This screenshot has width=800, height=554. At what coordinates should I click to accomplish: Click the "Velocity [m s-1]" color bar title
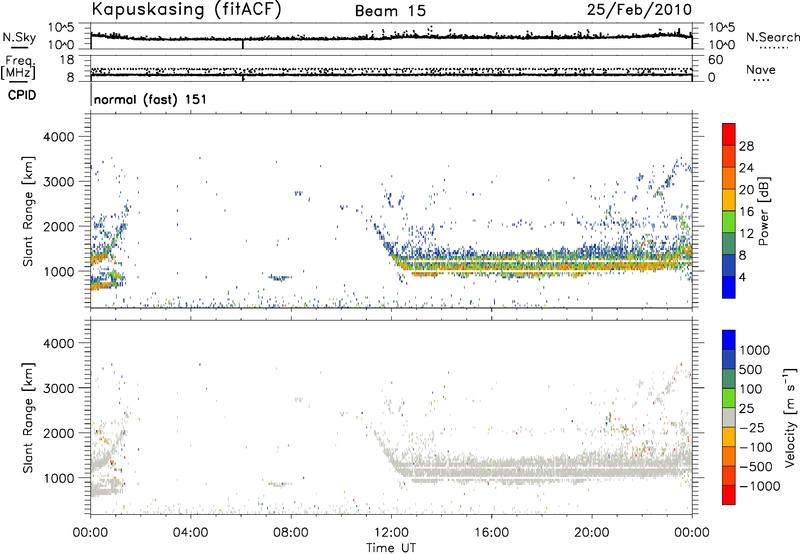pos(790,417)
